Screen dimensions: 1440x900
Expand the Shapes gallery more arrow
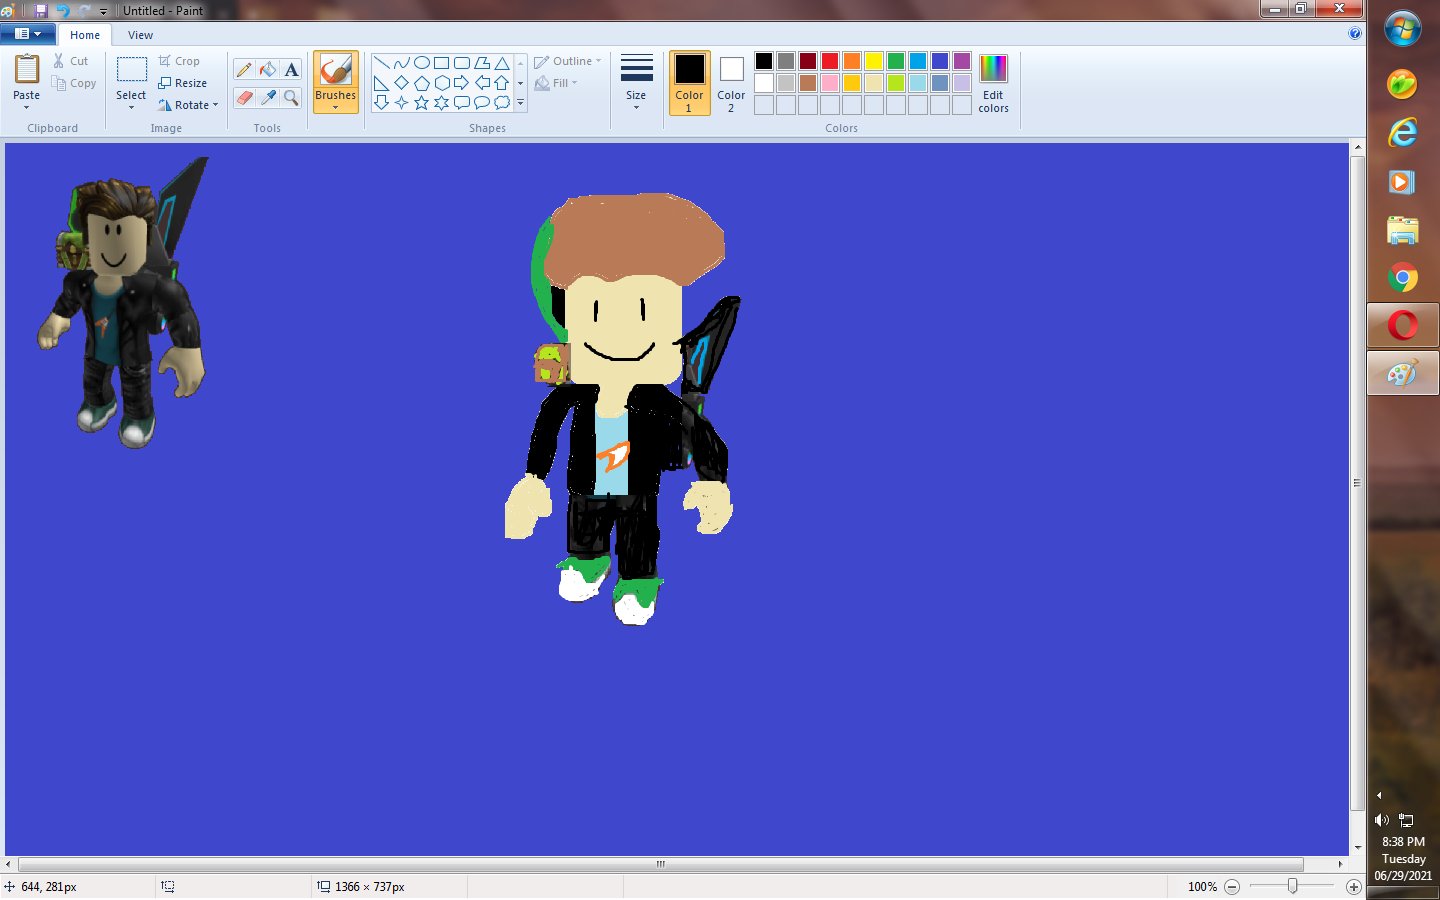coord(520,102)
